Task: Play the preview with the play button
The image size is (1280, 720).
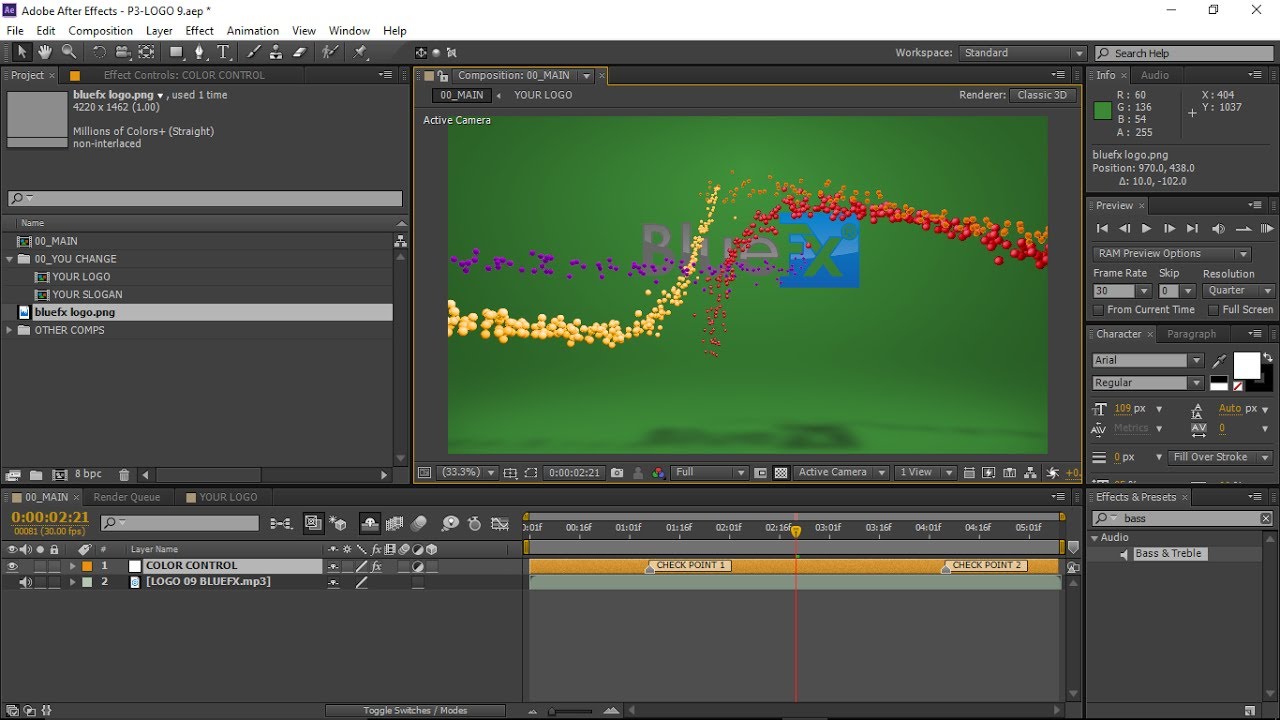Action: click(1147, 229)
